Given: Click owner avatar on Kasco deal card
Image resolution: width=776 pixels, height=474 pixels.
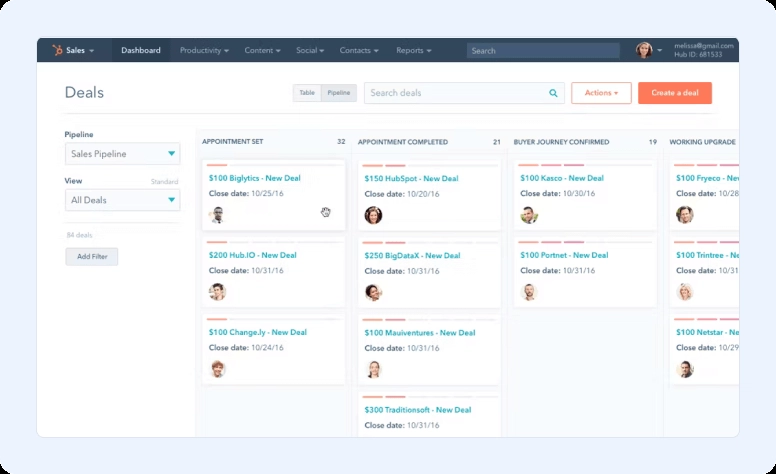Looking at the screenshot, I should 529,215.
